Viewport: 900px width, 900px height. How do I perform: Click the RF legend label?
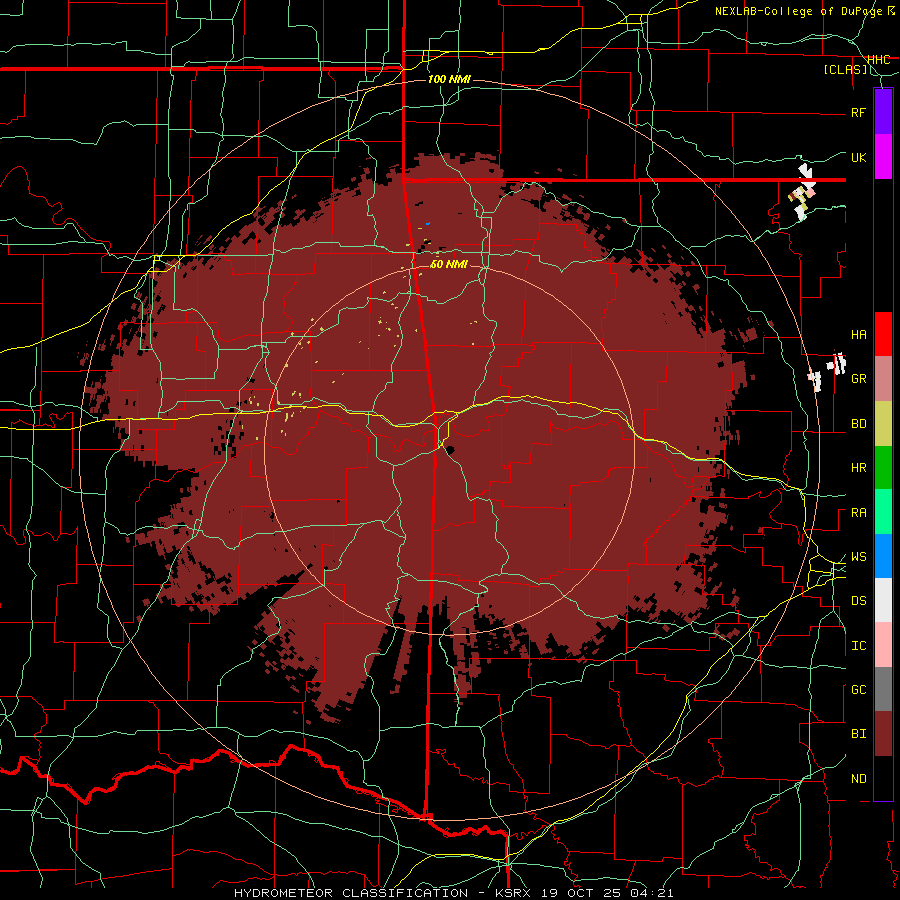point(858,112)
